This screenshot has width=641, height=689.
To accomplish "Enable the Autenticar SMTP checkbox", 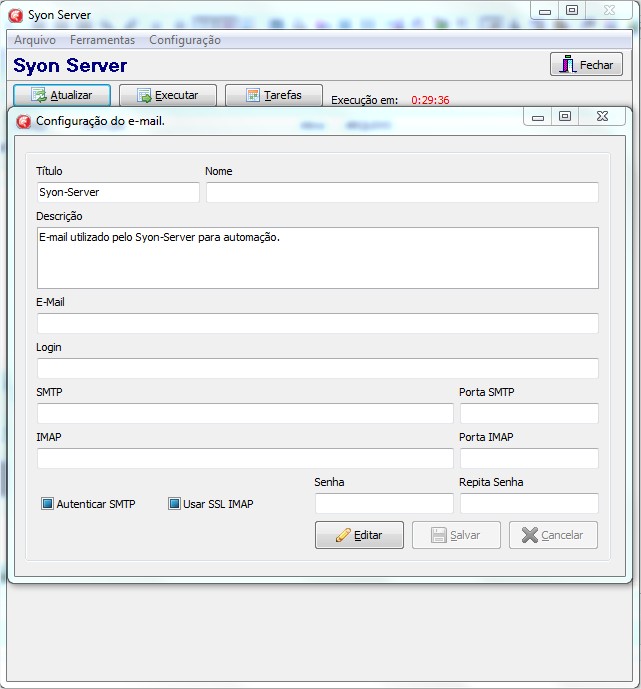I will 47,504.
